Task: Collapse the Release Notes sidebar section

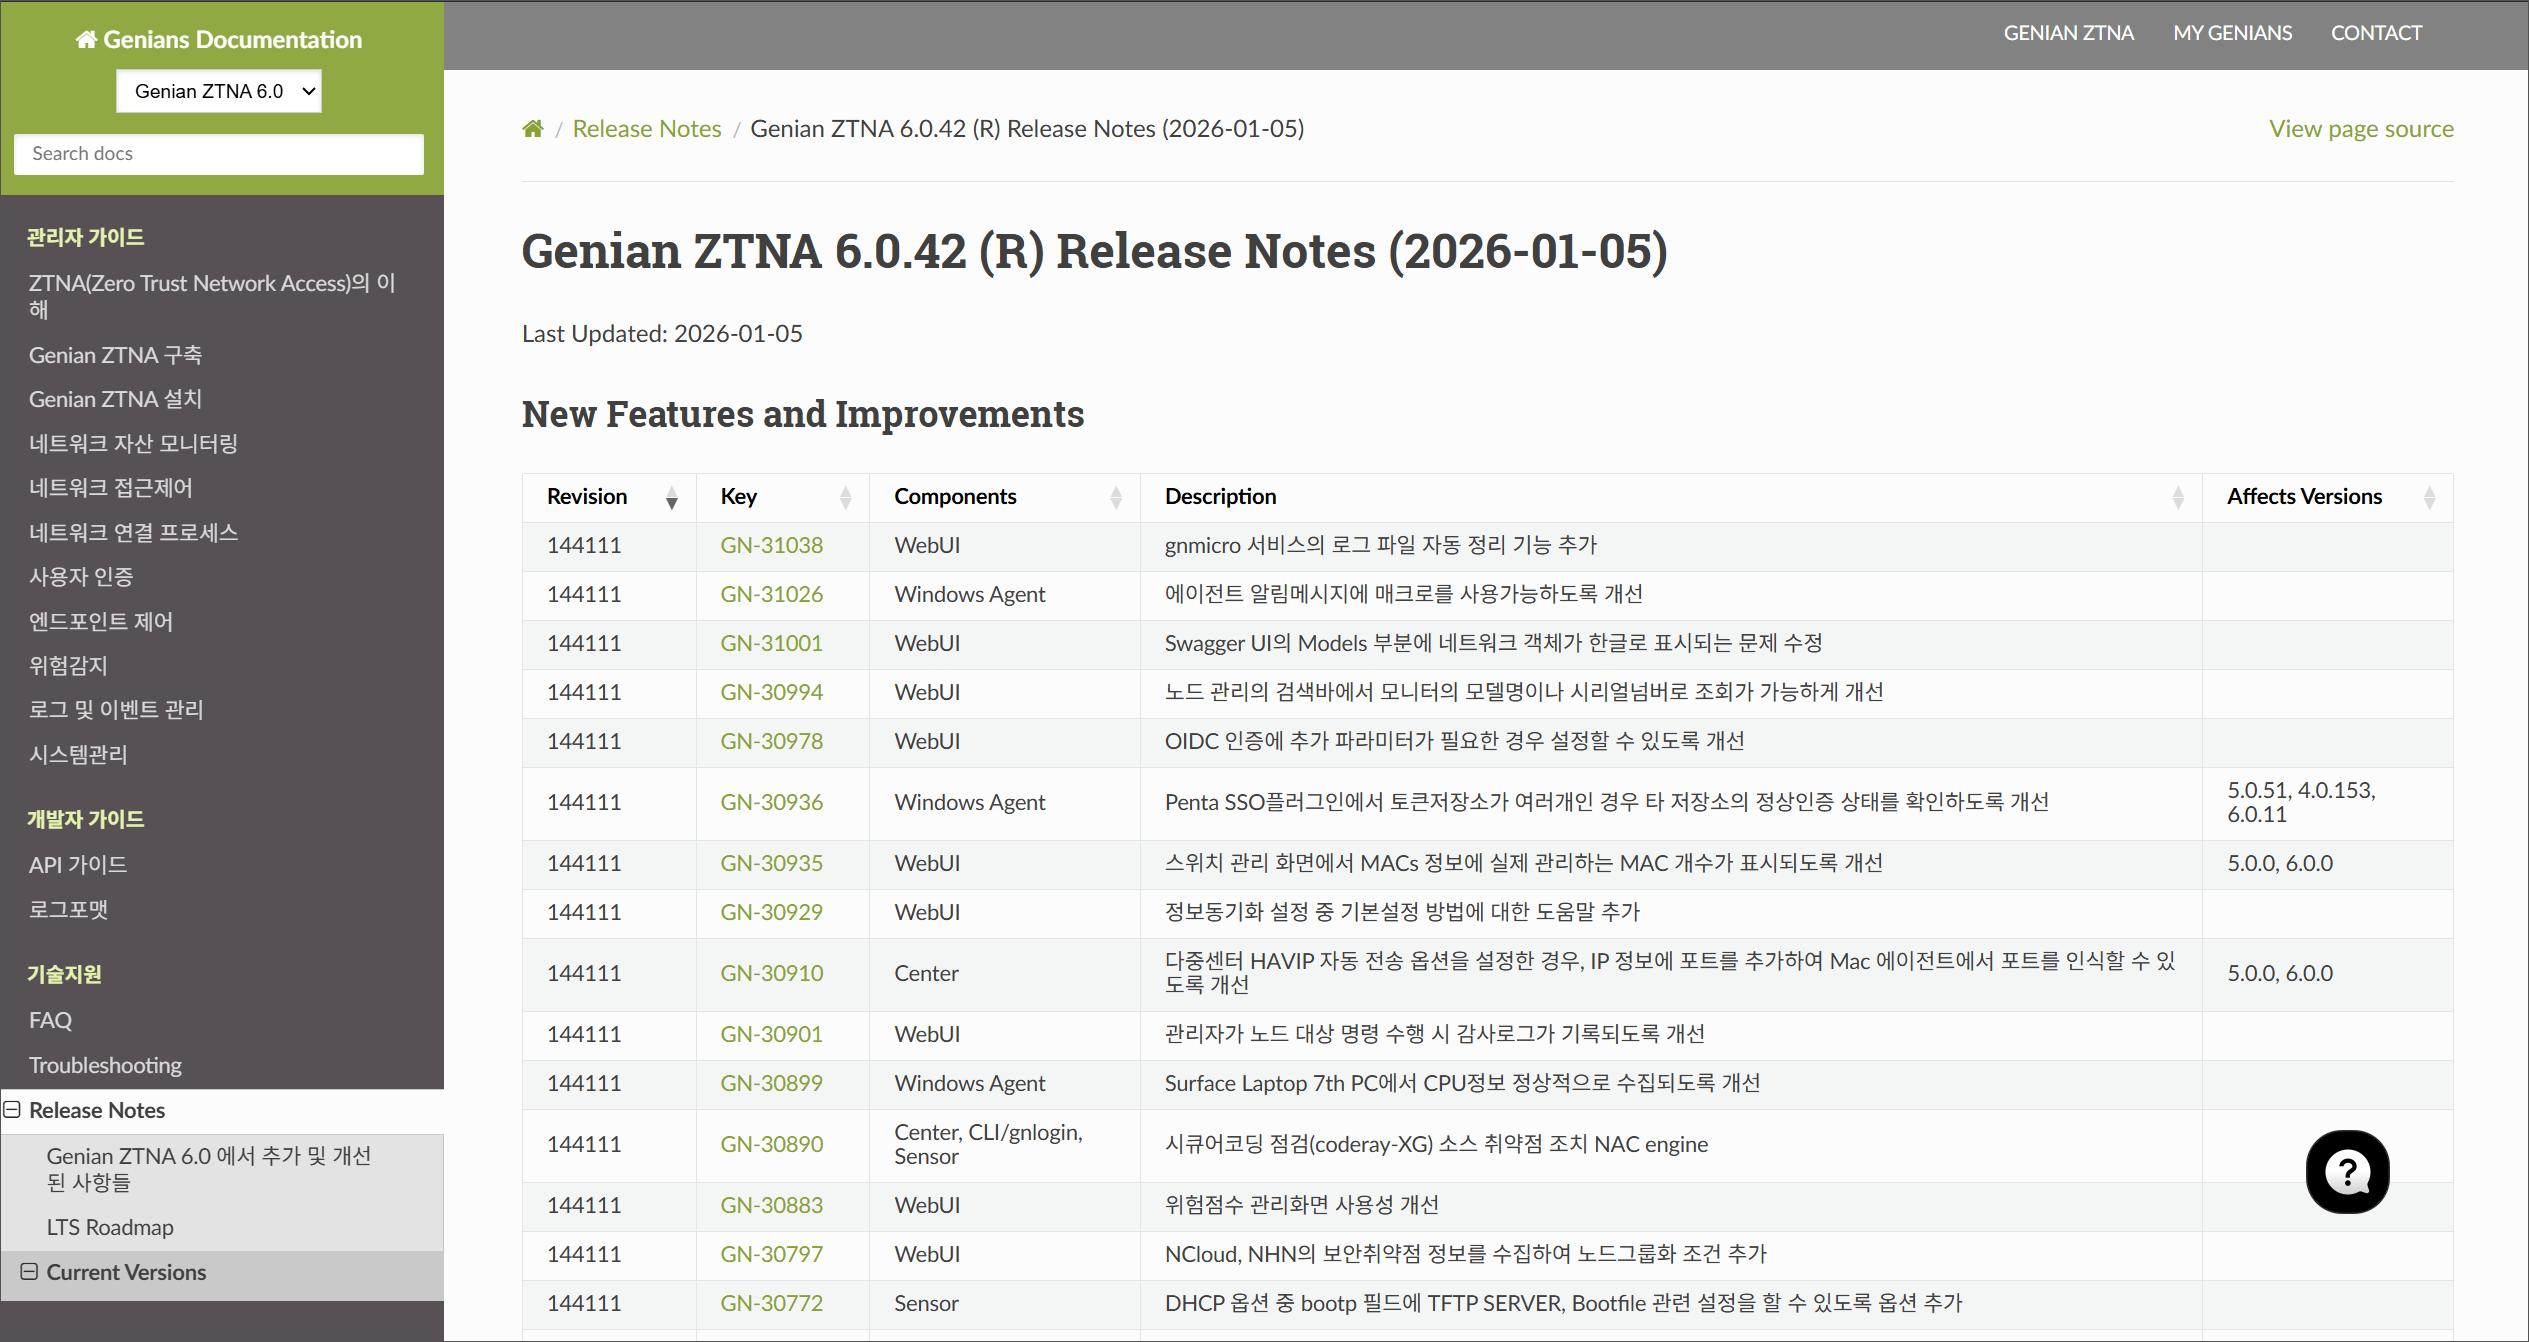Action: 13,1110
